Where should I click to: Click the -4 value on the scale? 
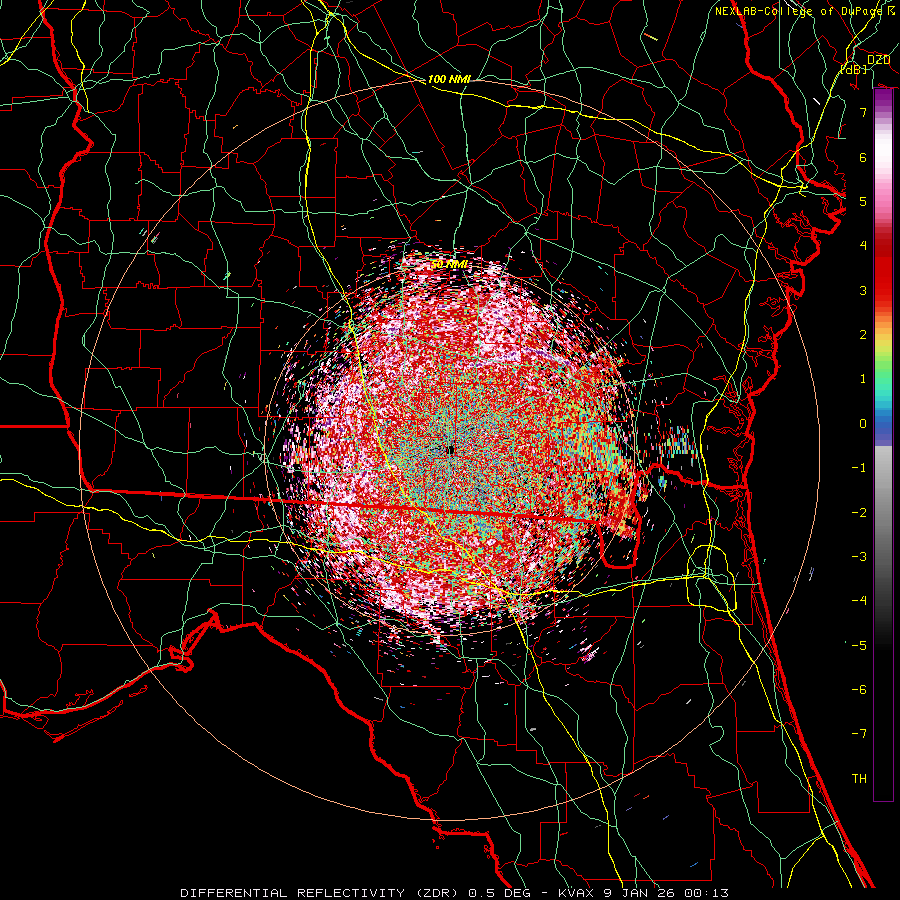(859, 601)
